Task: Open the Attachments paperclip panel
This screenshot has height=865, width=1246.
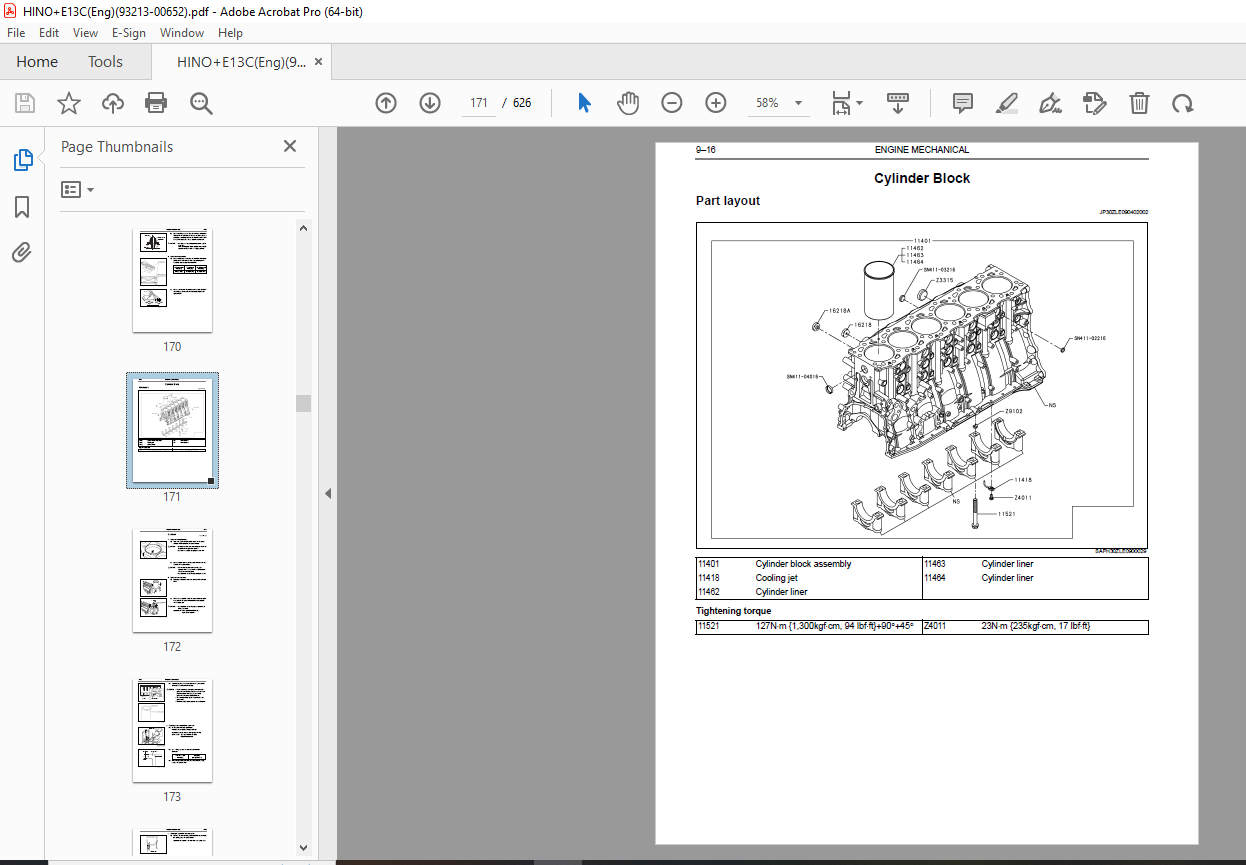Action: [22, 253]
